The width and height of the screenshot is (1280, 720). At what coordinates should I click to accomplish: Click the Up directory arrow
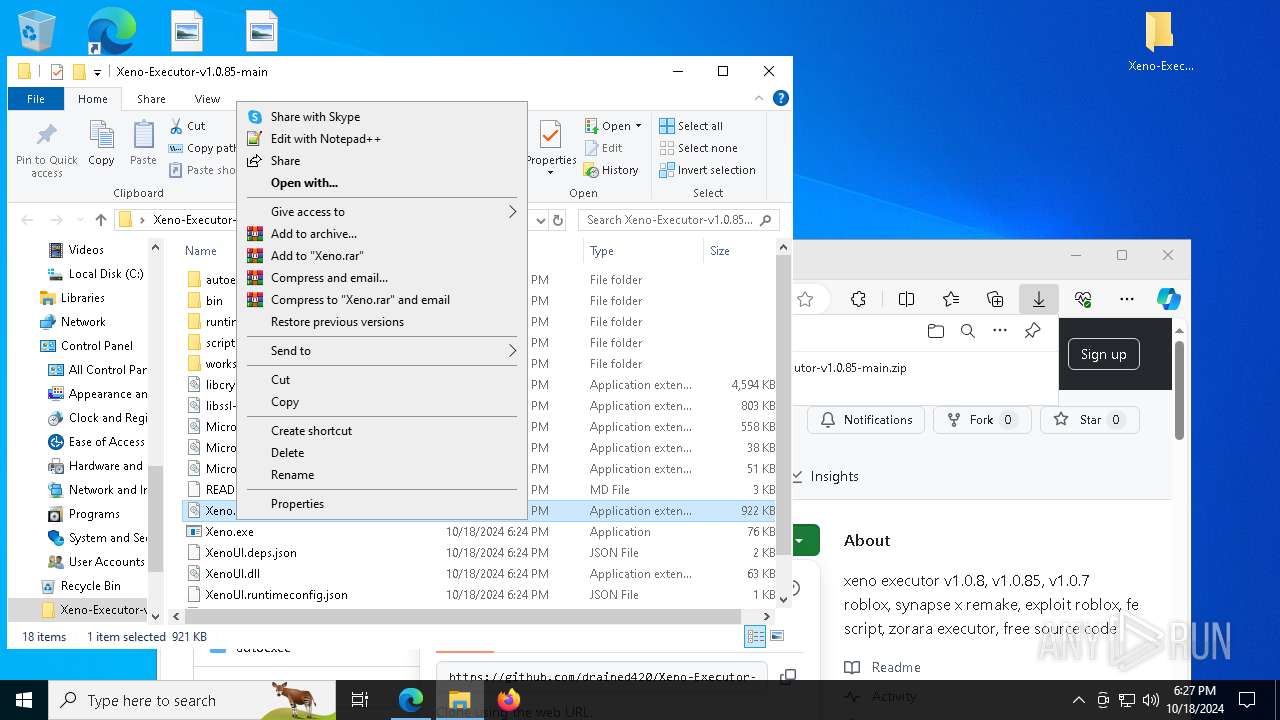tap(101, 220)
